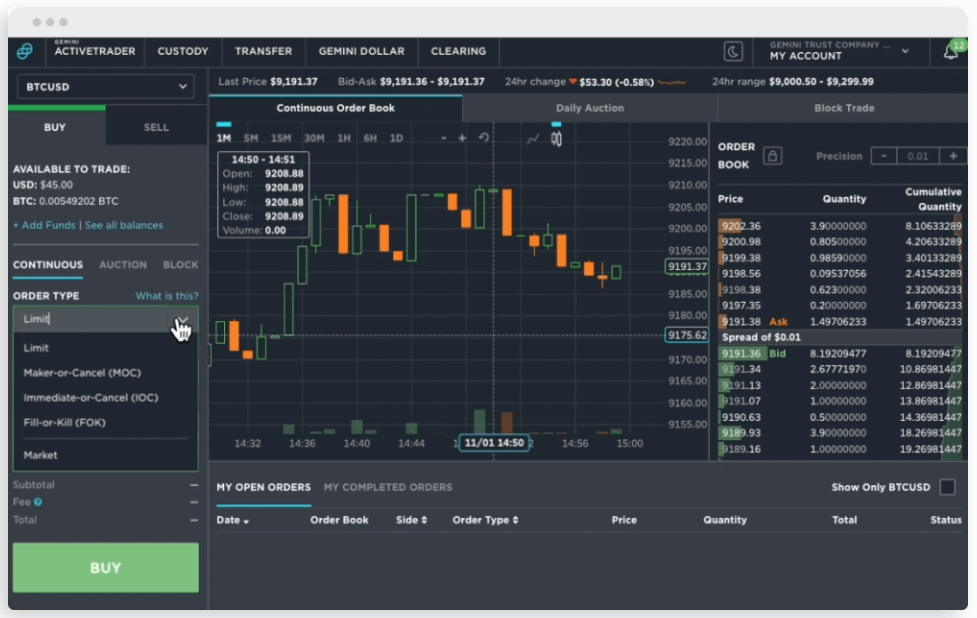Increase order book precision with plus button

pyautogui.click(x=953, y=156)
